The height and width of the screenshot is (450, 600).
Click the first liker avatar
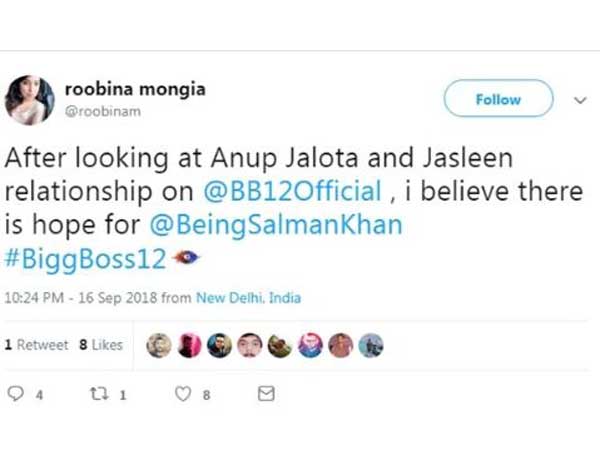[x=159, y=345]
